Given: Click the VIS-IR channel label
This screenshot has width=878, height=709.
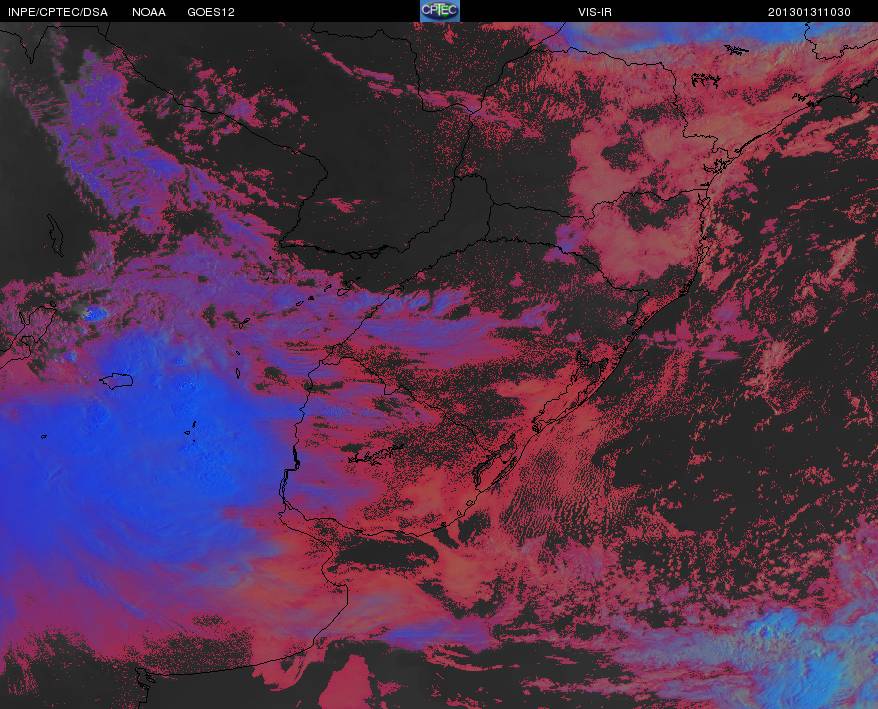Looking at the screenshot, I should tap(595, 12).
